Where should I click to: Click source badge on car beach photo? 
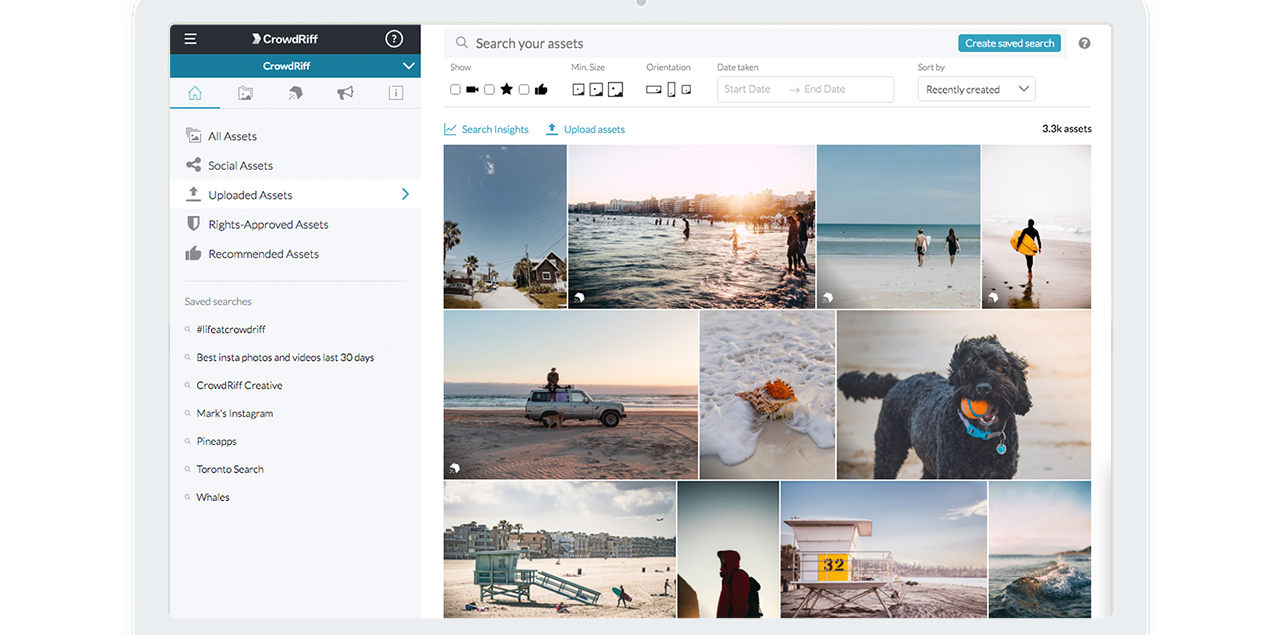point(455,468)
